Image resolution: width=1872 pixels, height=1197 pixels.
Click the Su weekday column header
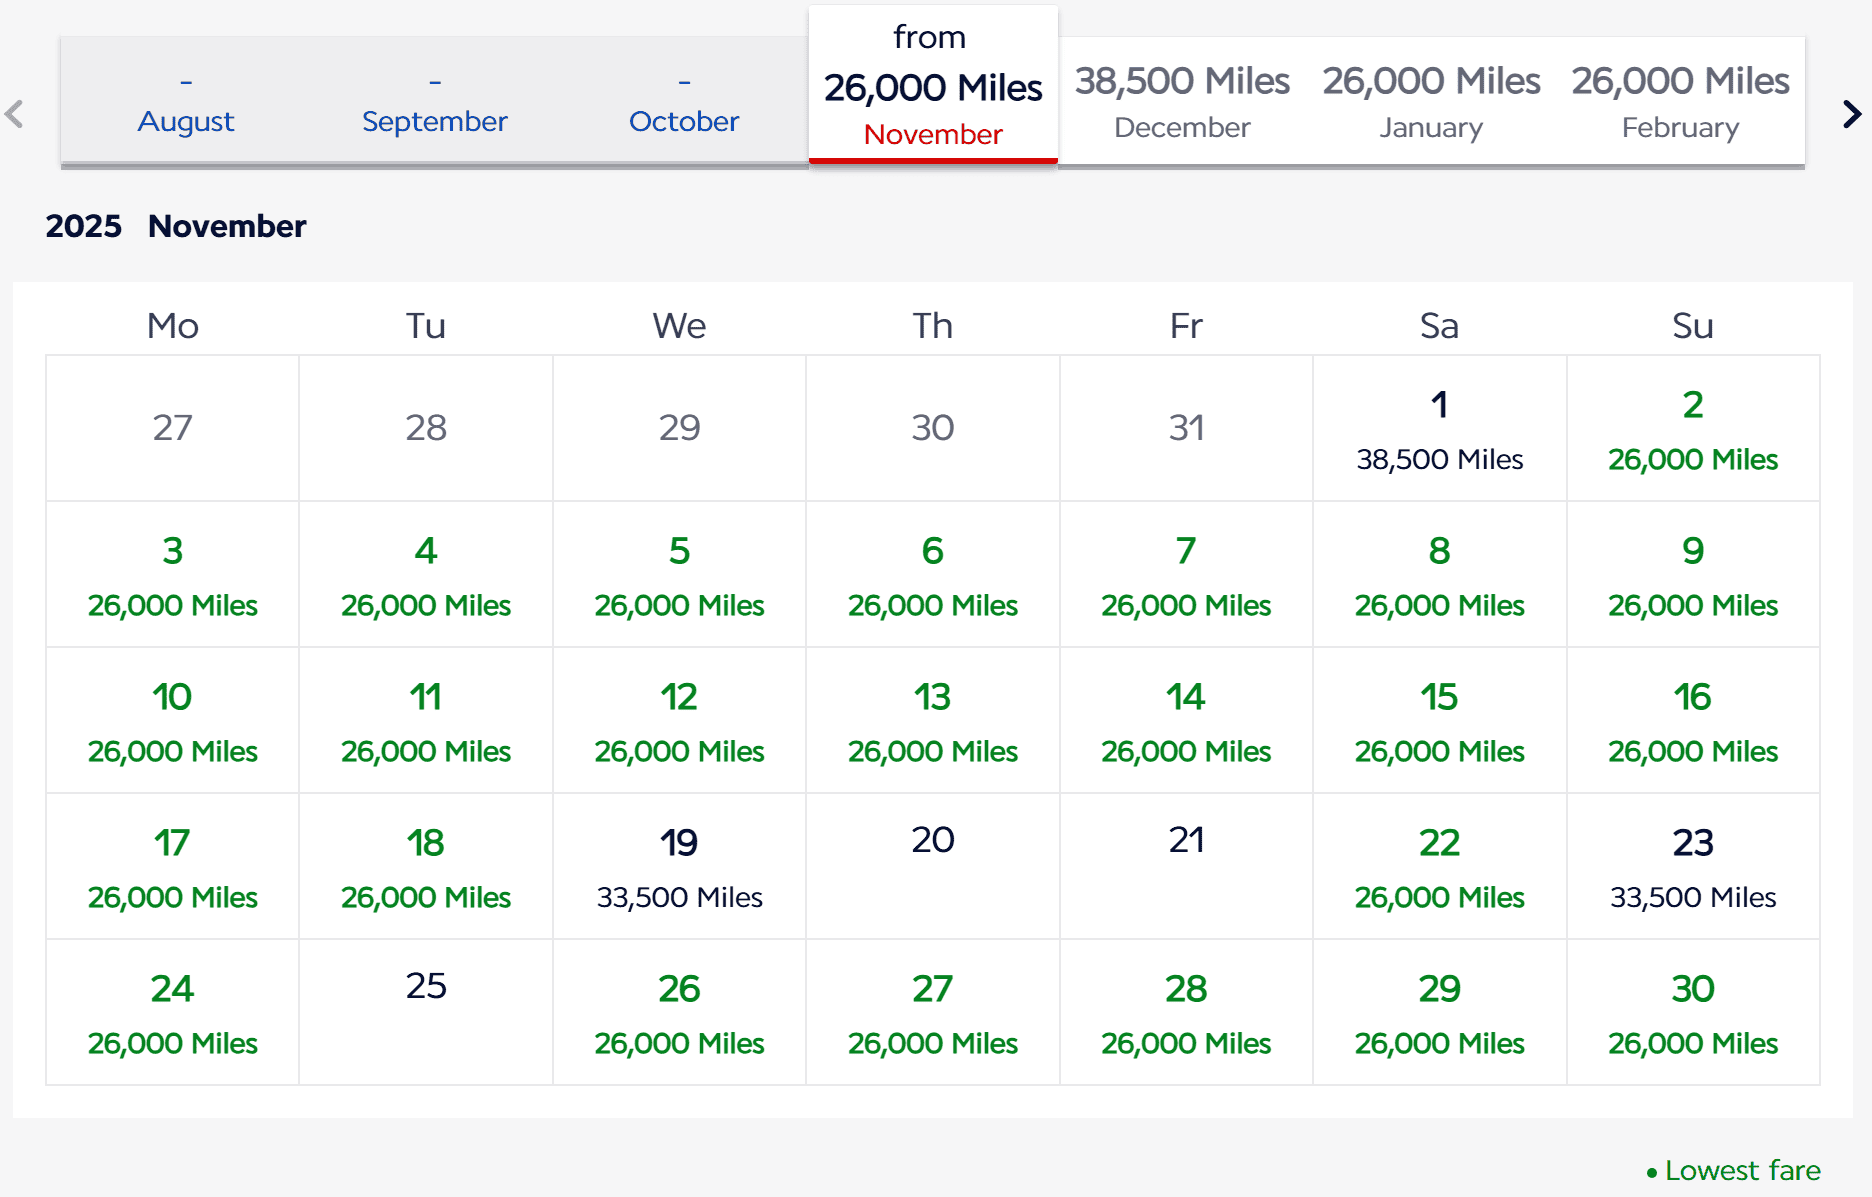pyautogui.click(x=1692, y=325)
